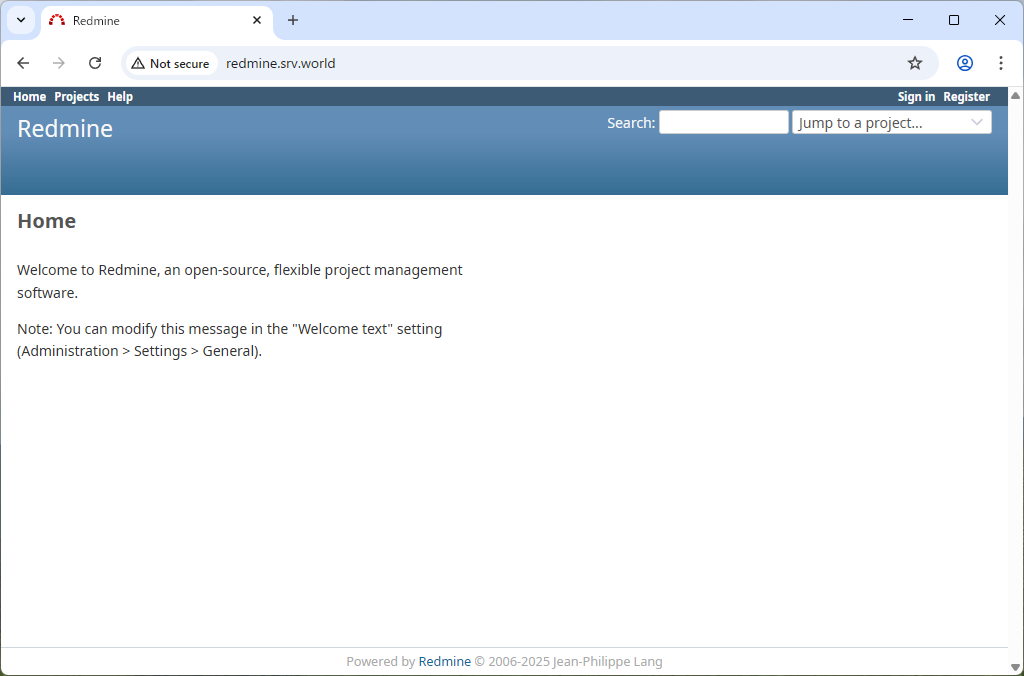
Task: Click the address bar showing redmine.srv.world
Action: 500,63
